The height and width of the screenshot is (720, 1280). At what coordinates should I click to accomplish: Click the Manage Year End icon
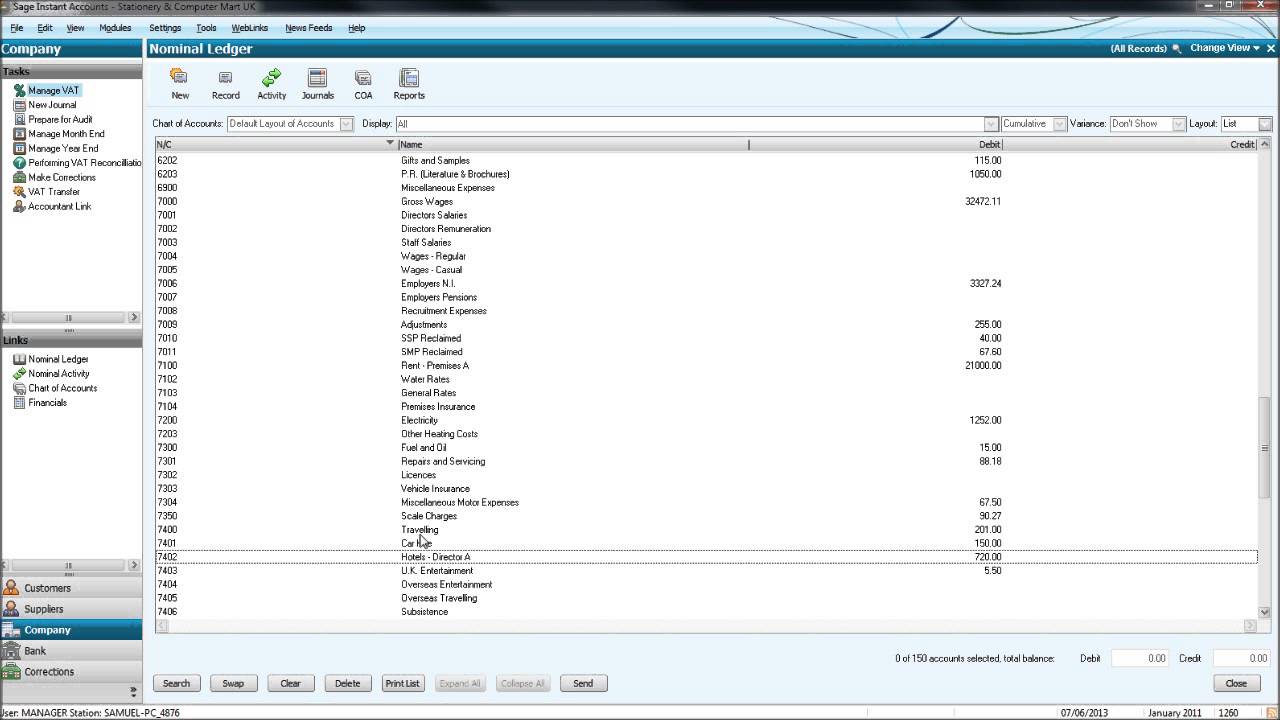click(x=19, y=148)
